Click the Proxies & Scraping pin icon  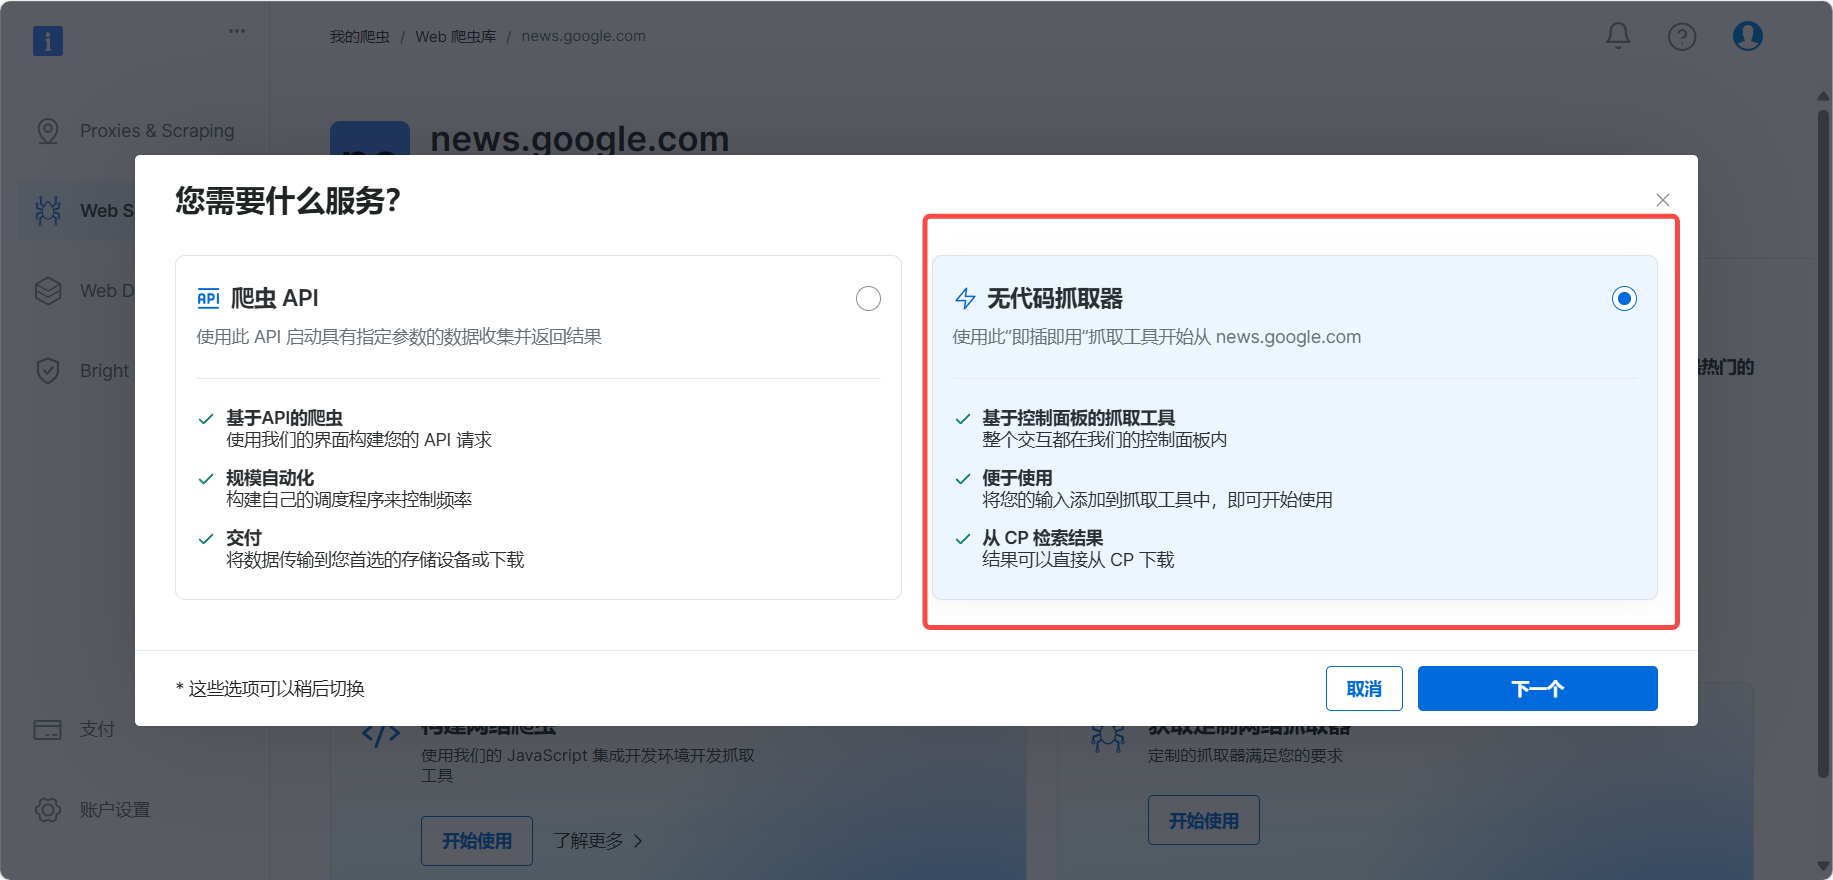pyautogui.click(x=48, y=131)
